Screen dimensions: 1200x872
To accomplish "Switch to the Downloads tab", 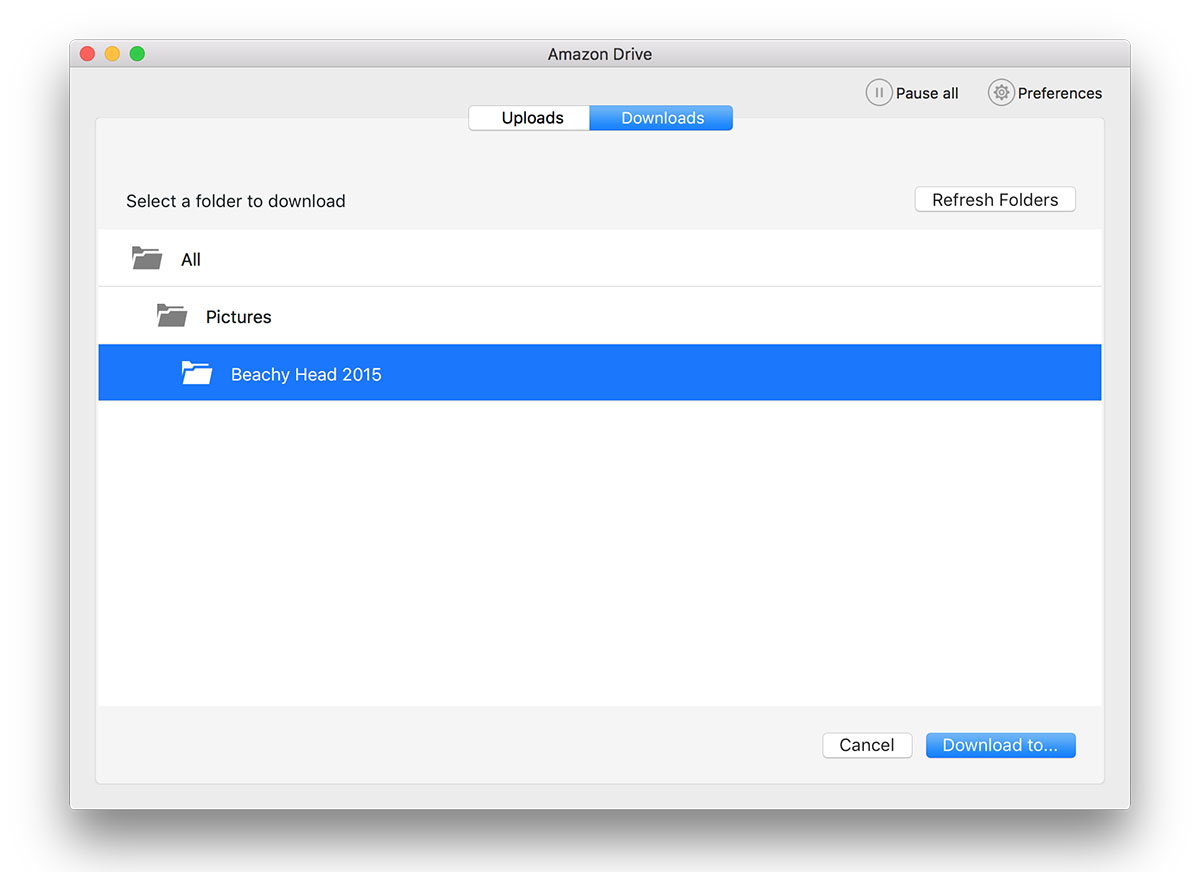I will [x=662, y=118].
